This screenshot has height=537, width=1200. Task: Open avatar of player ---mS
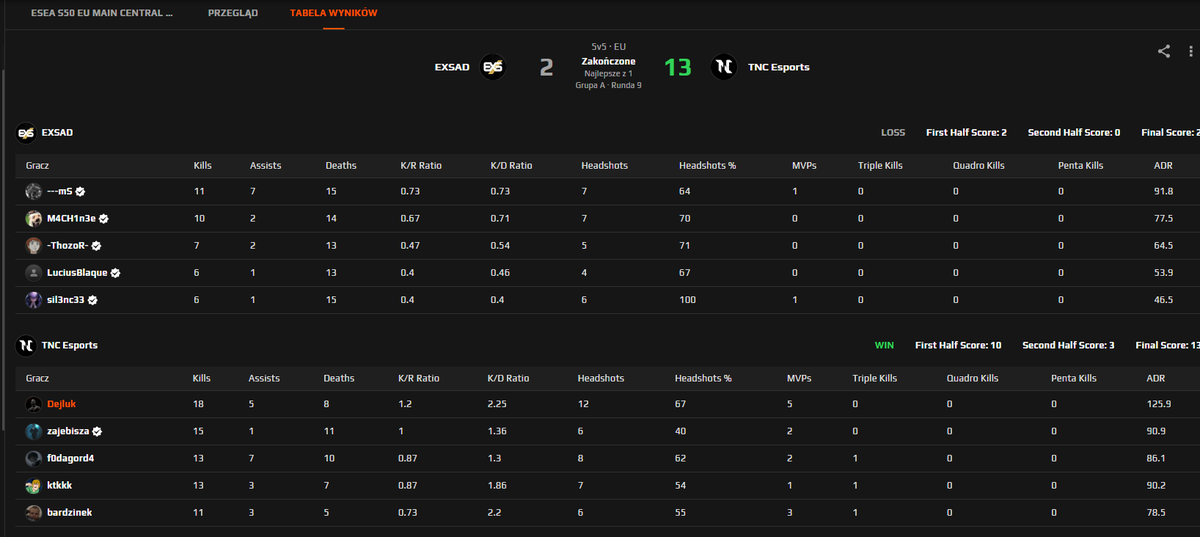[35, 191]
